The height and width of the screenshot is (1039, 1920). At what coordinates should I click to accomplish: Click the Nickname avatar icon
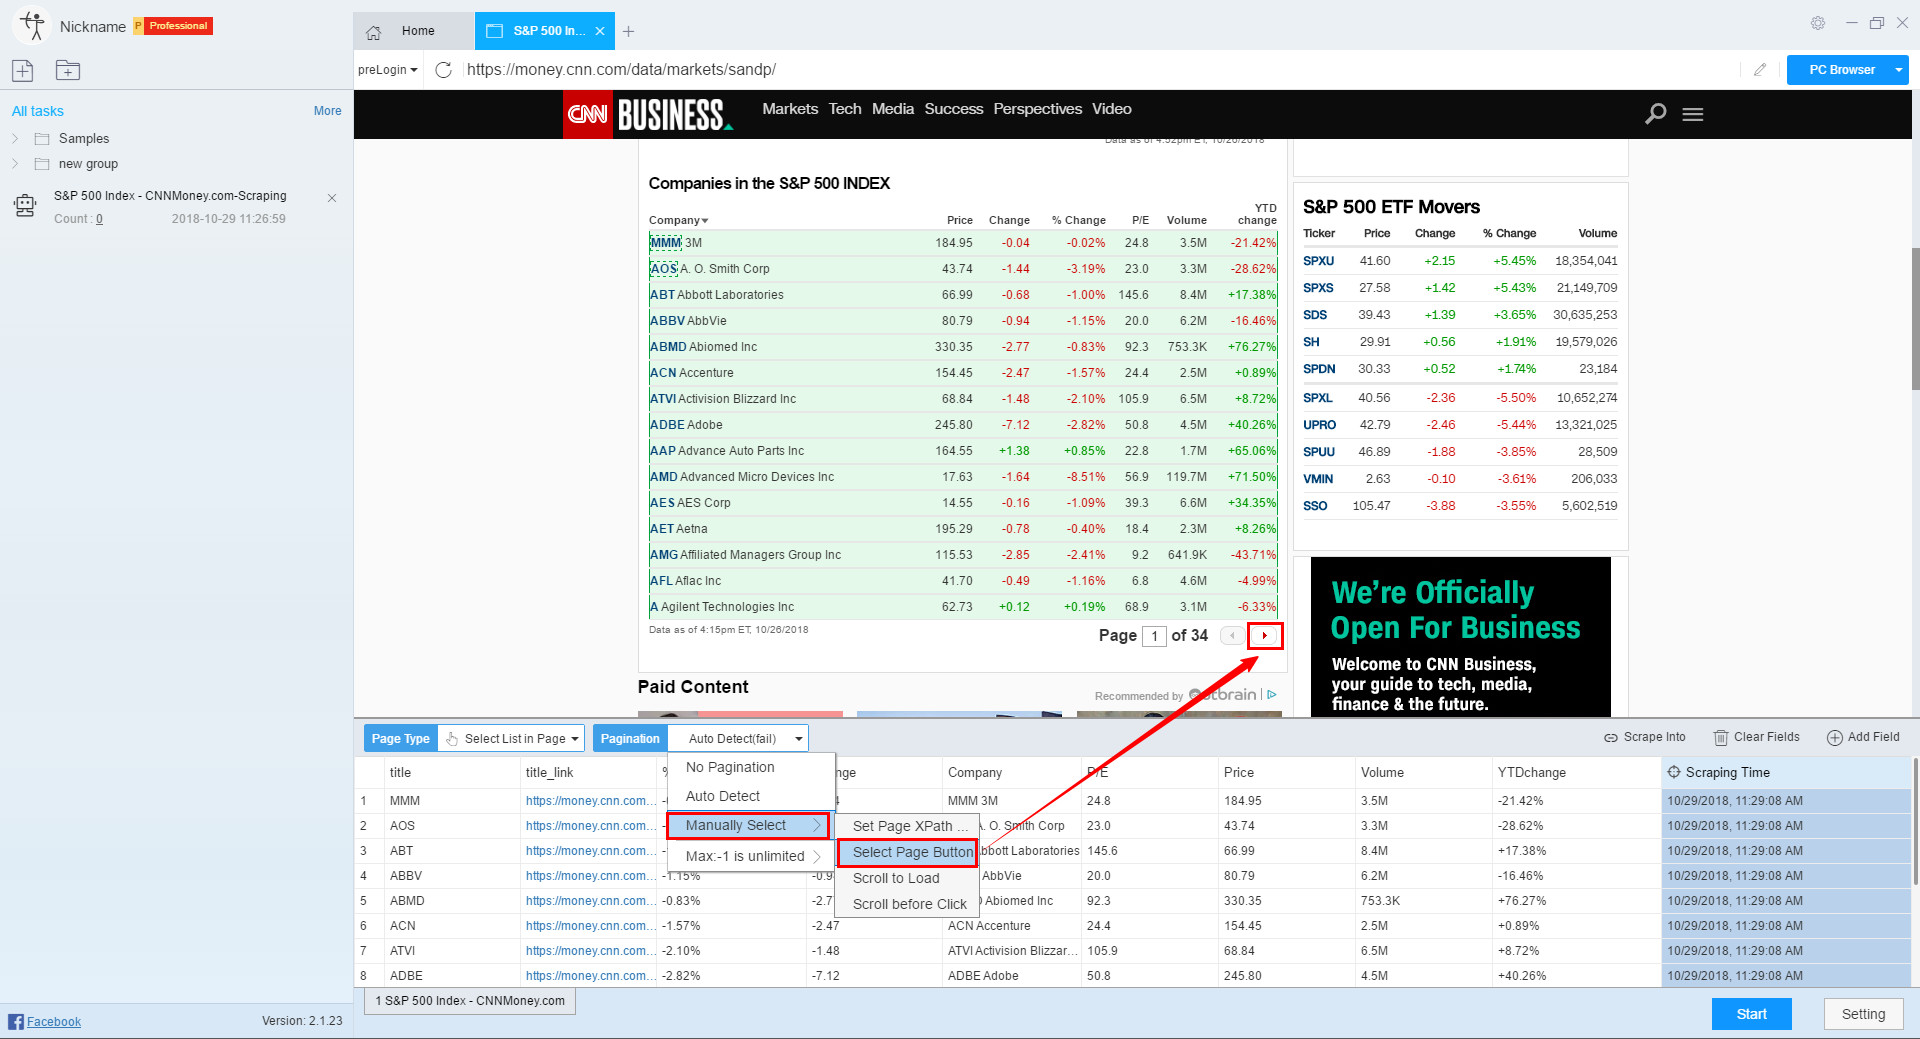(33, 26)
